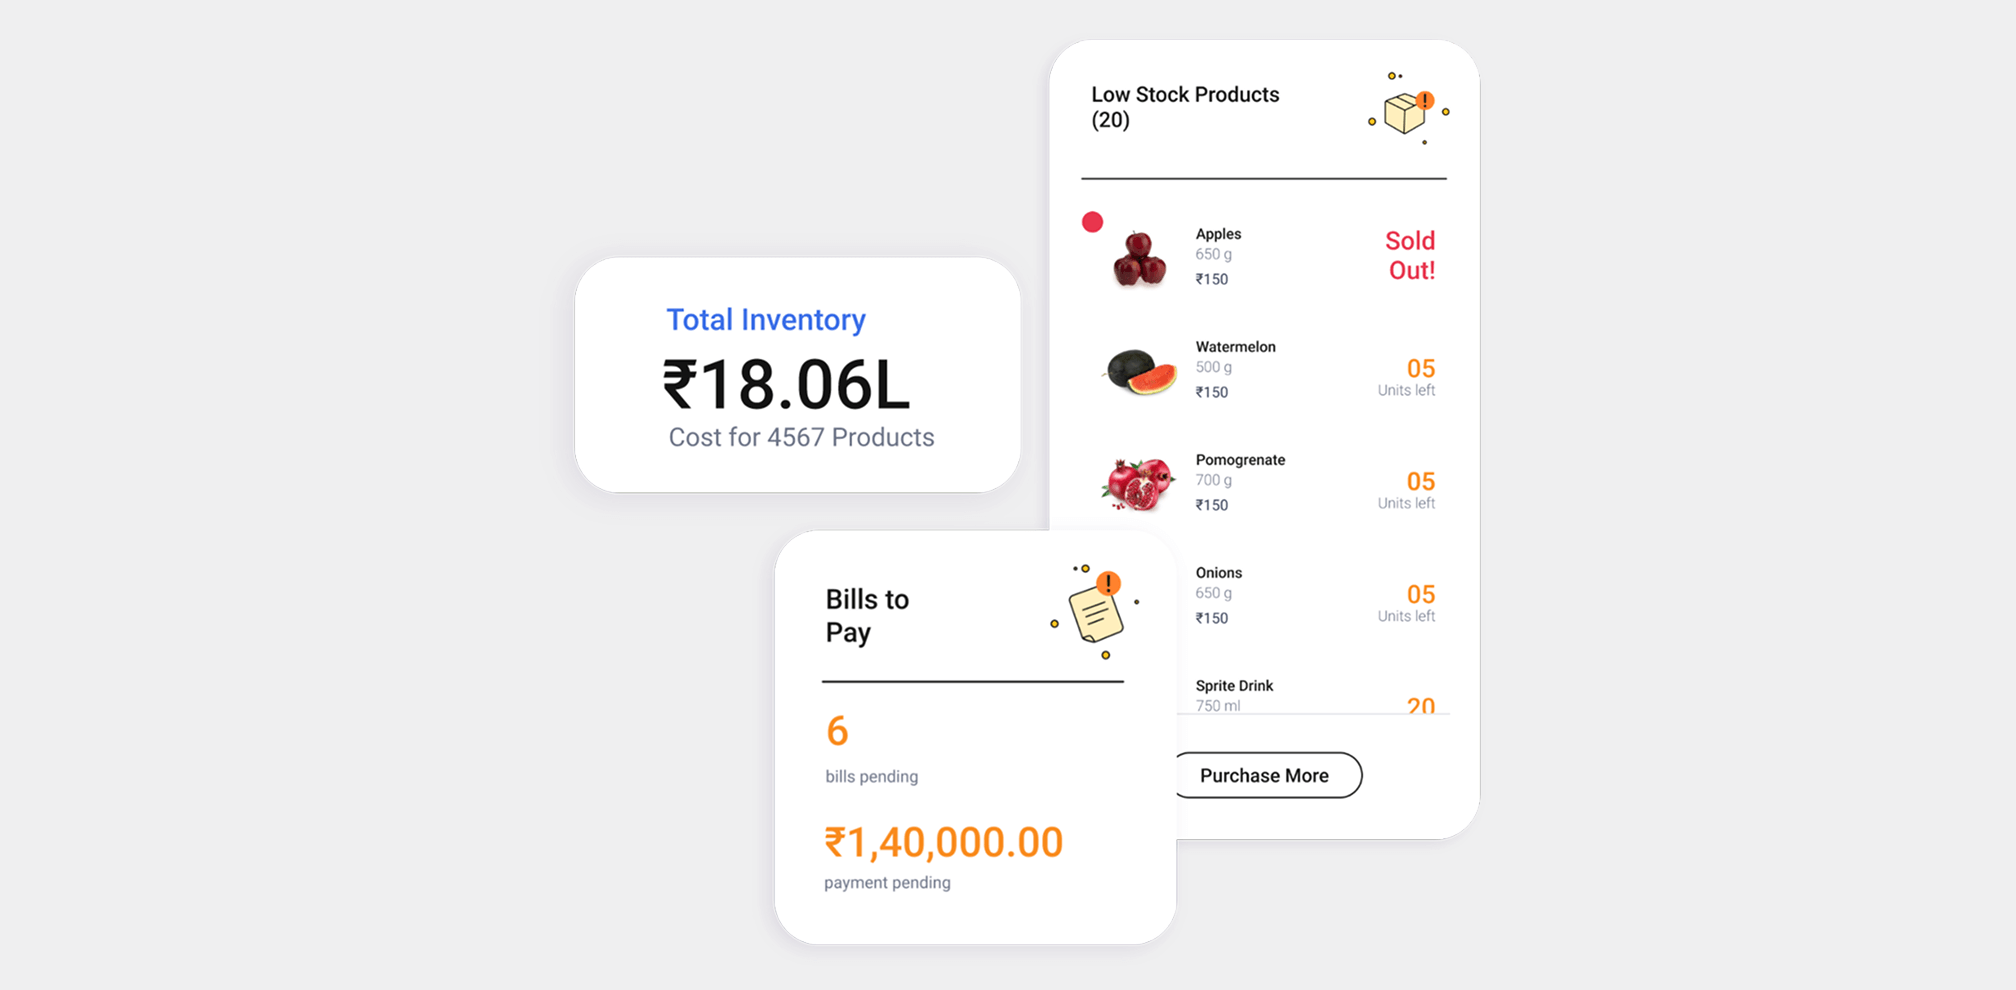Select the watermelon product image
2016x990 pixels.
1140,372
